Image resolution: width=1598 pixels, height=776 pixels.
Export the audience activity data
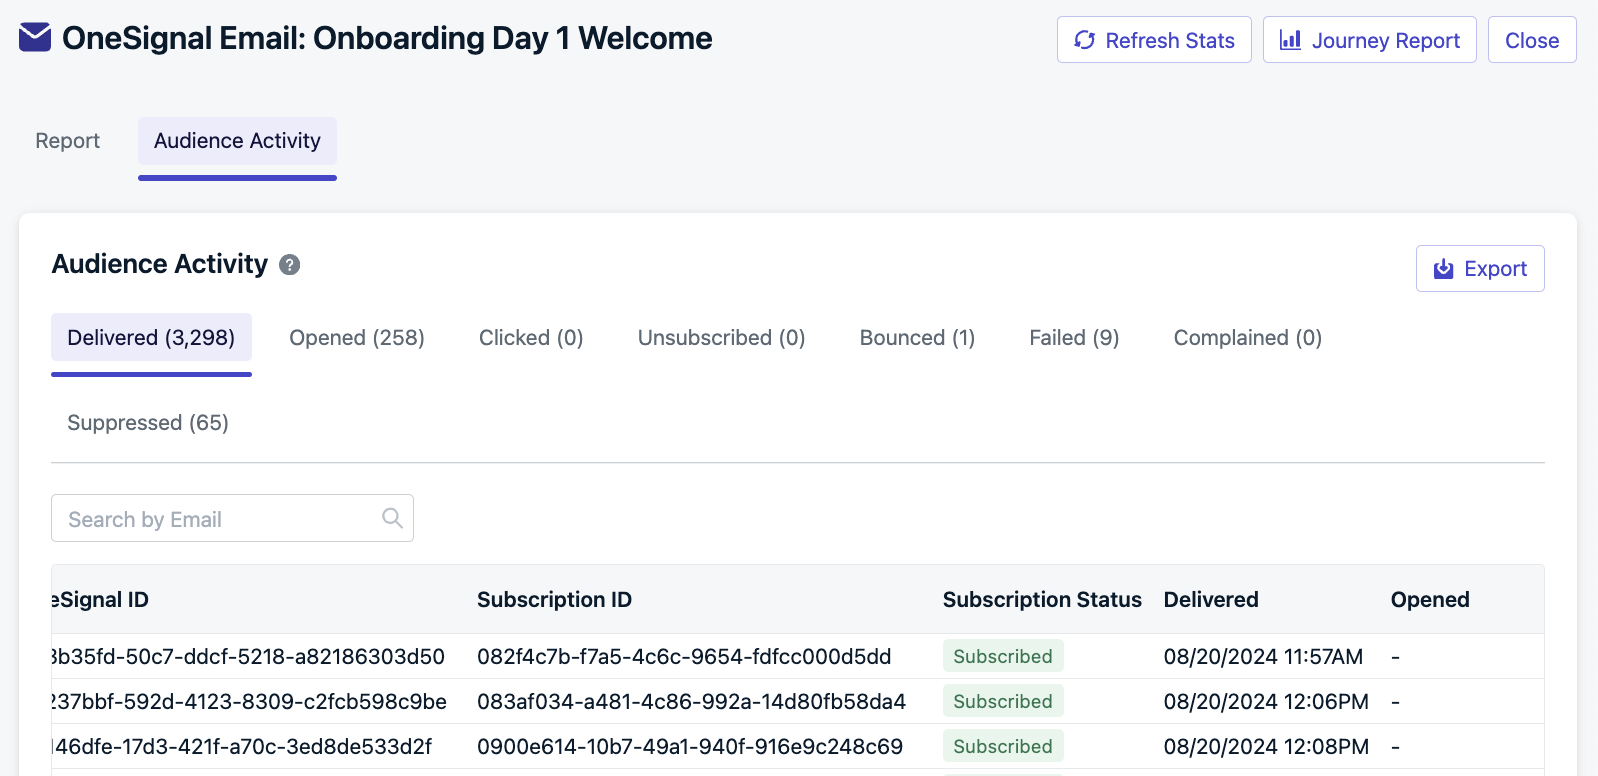[x=1480, y=269]
